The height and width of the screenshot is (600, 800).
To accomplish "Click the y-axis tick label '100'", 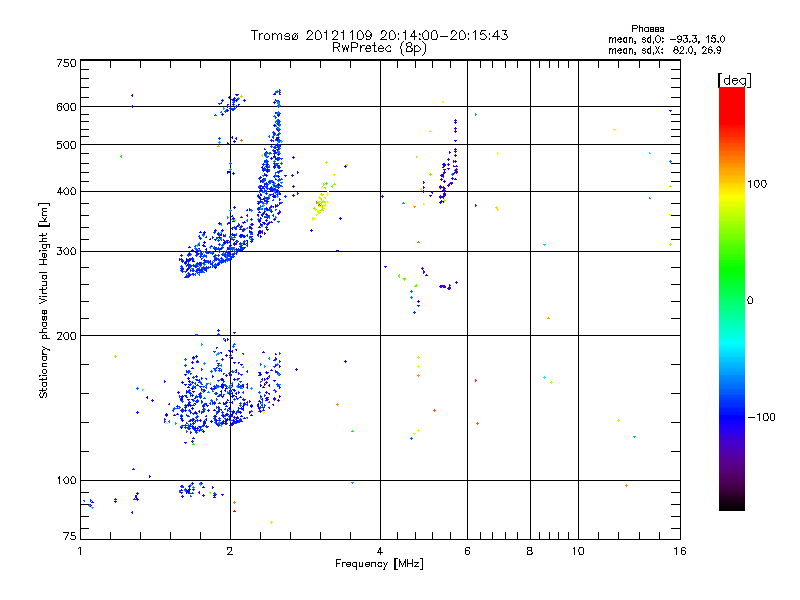I will click(x=66, y=481).
